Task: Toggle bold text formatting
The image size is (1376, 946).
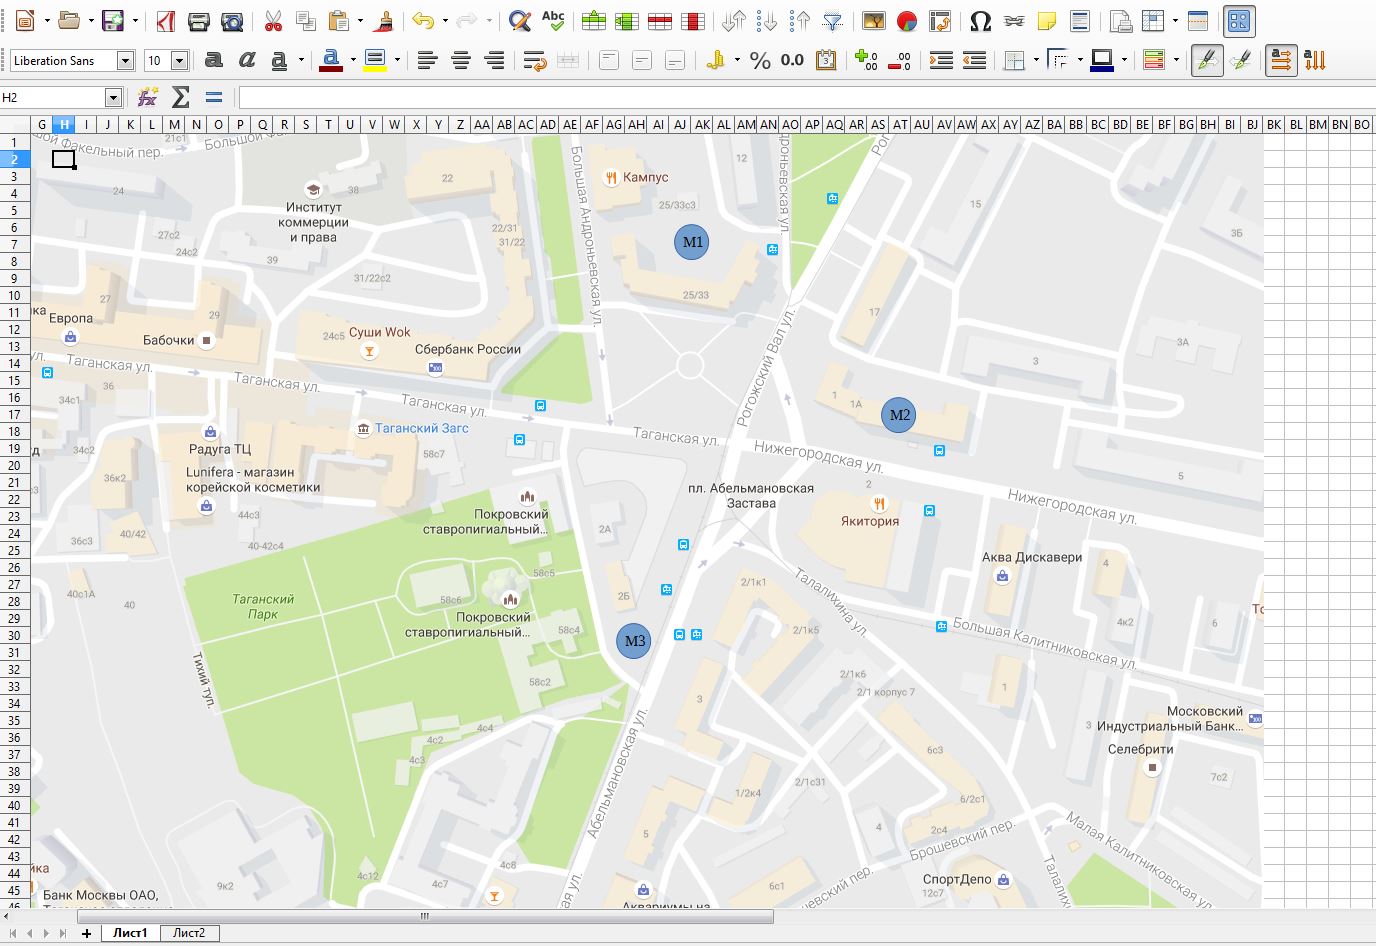Action: 213,61
